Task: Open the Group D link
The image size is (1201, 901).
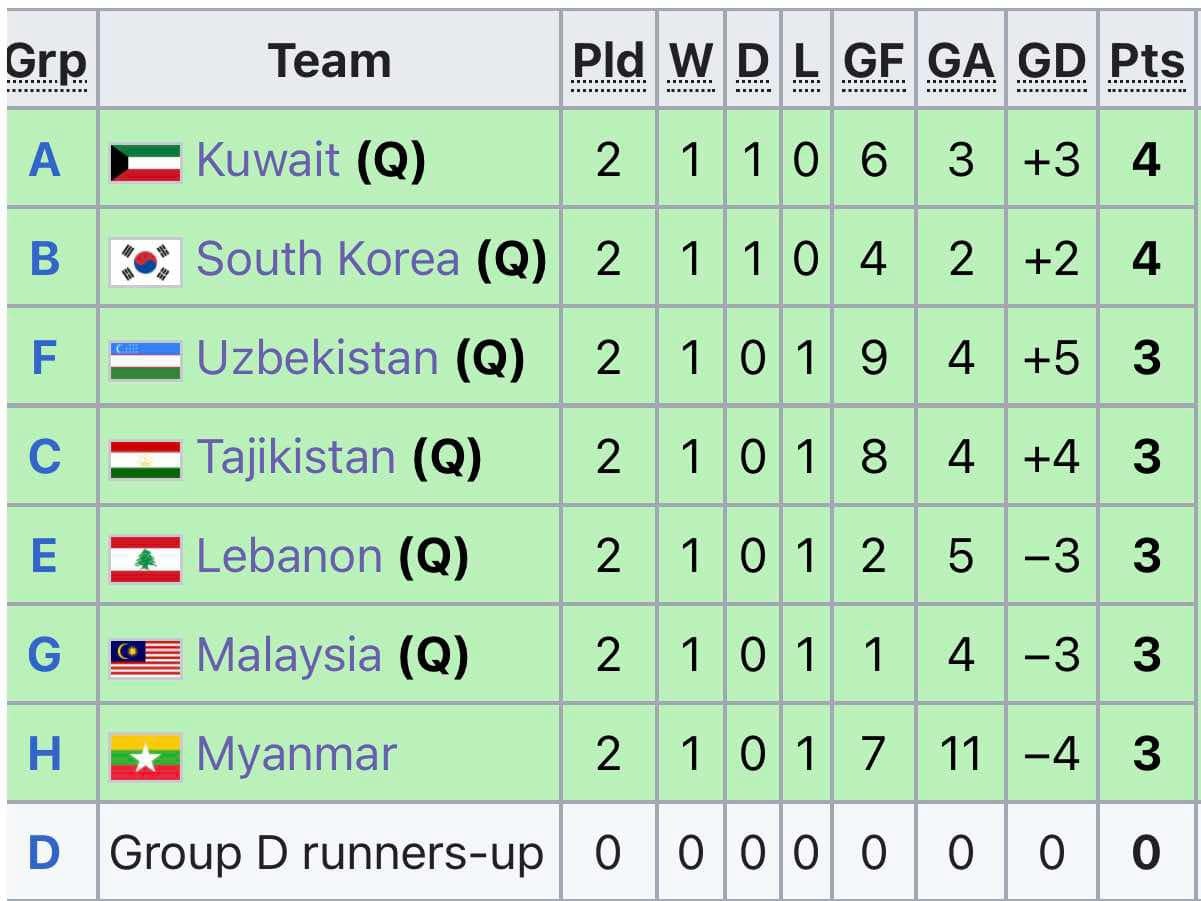Action: 45,854
